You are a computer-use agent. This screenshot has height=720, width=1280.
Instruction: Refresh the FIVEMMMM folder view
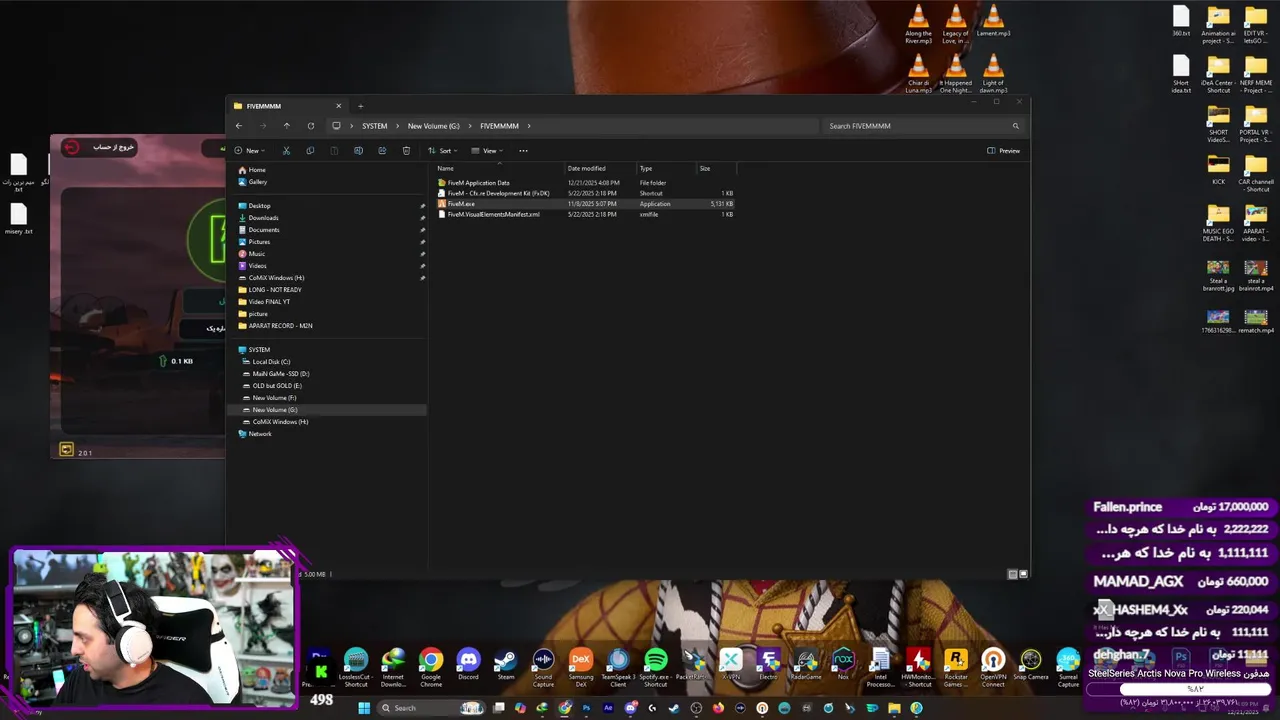(311, 126)
